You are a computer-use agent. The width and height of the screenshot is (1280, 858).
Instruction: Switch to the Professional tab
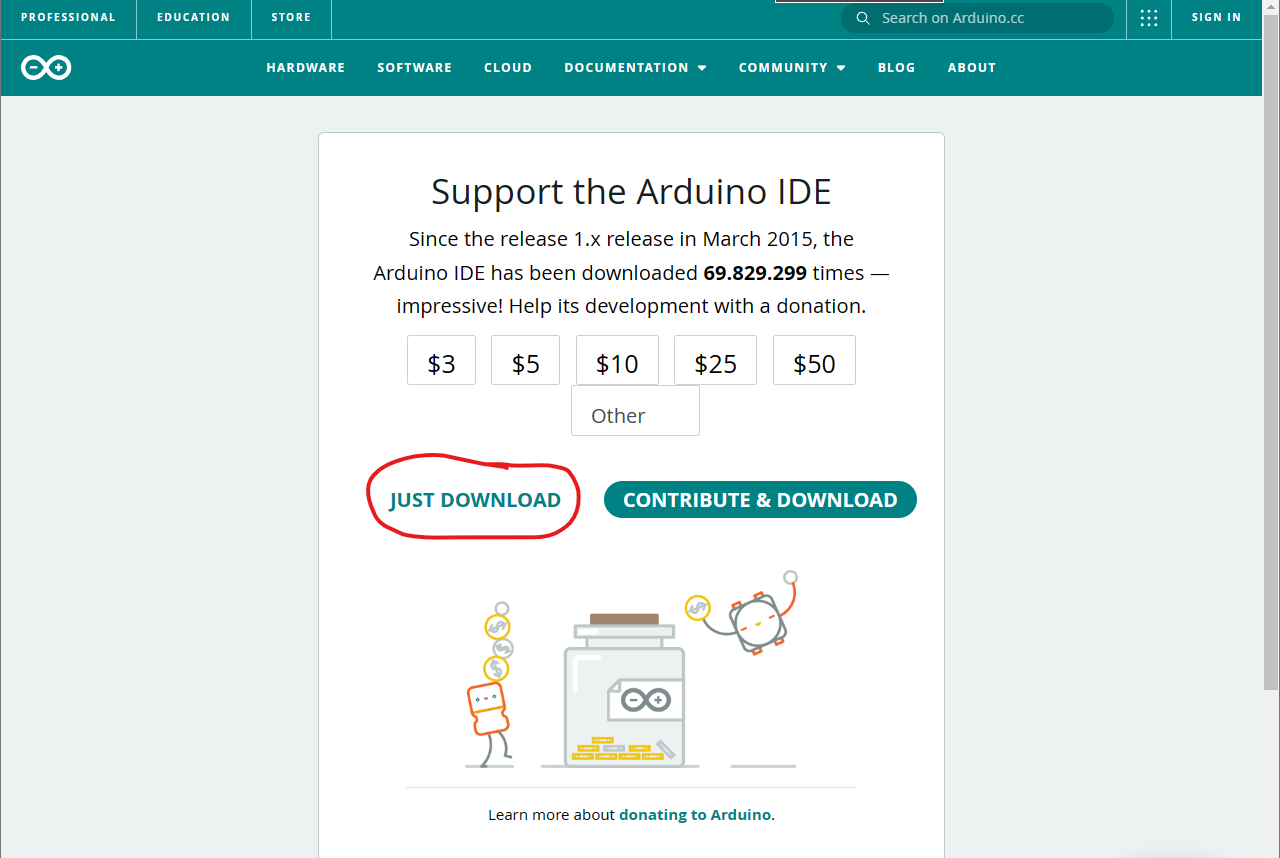(68, 18)
